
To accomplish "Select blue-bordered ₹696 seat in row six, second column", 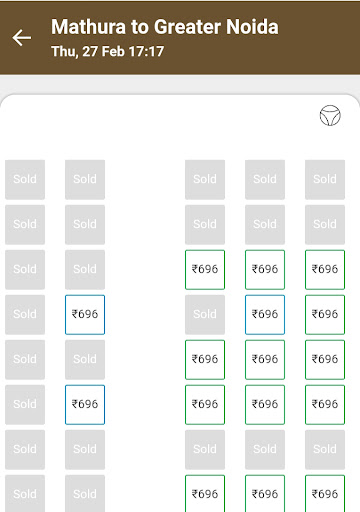I will pos(85,404).
